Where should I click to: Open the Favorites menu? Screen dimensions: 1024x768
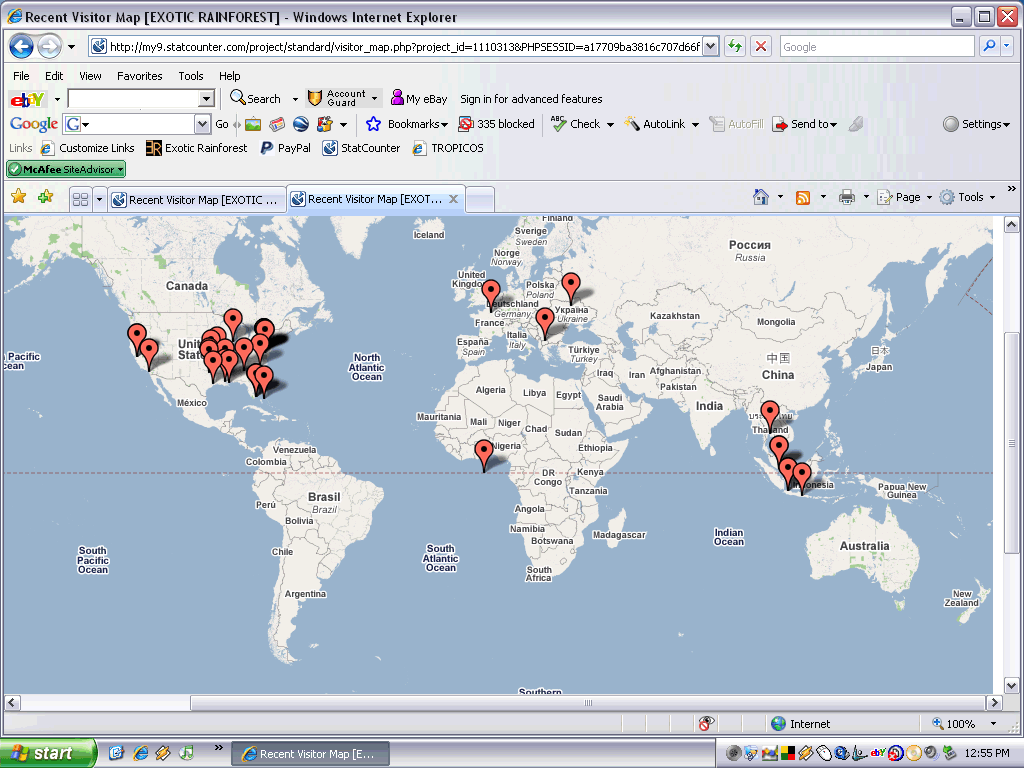tap(139, 76)
